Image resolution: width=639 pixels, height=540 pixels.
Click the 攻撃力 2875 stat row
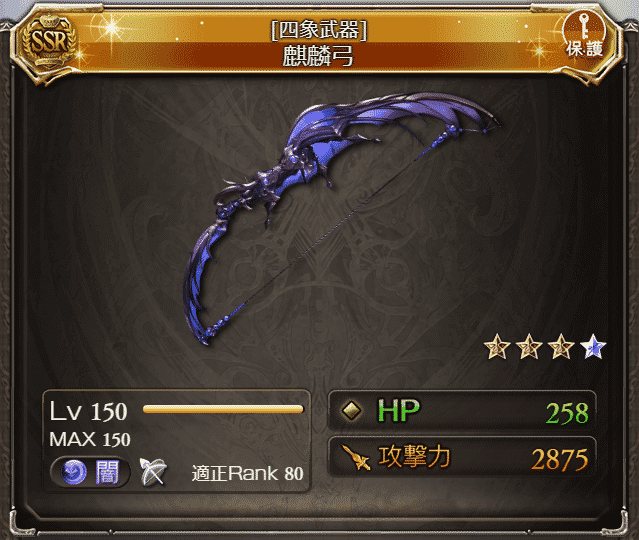click(462, 457)
